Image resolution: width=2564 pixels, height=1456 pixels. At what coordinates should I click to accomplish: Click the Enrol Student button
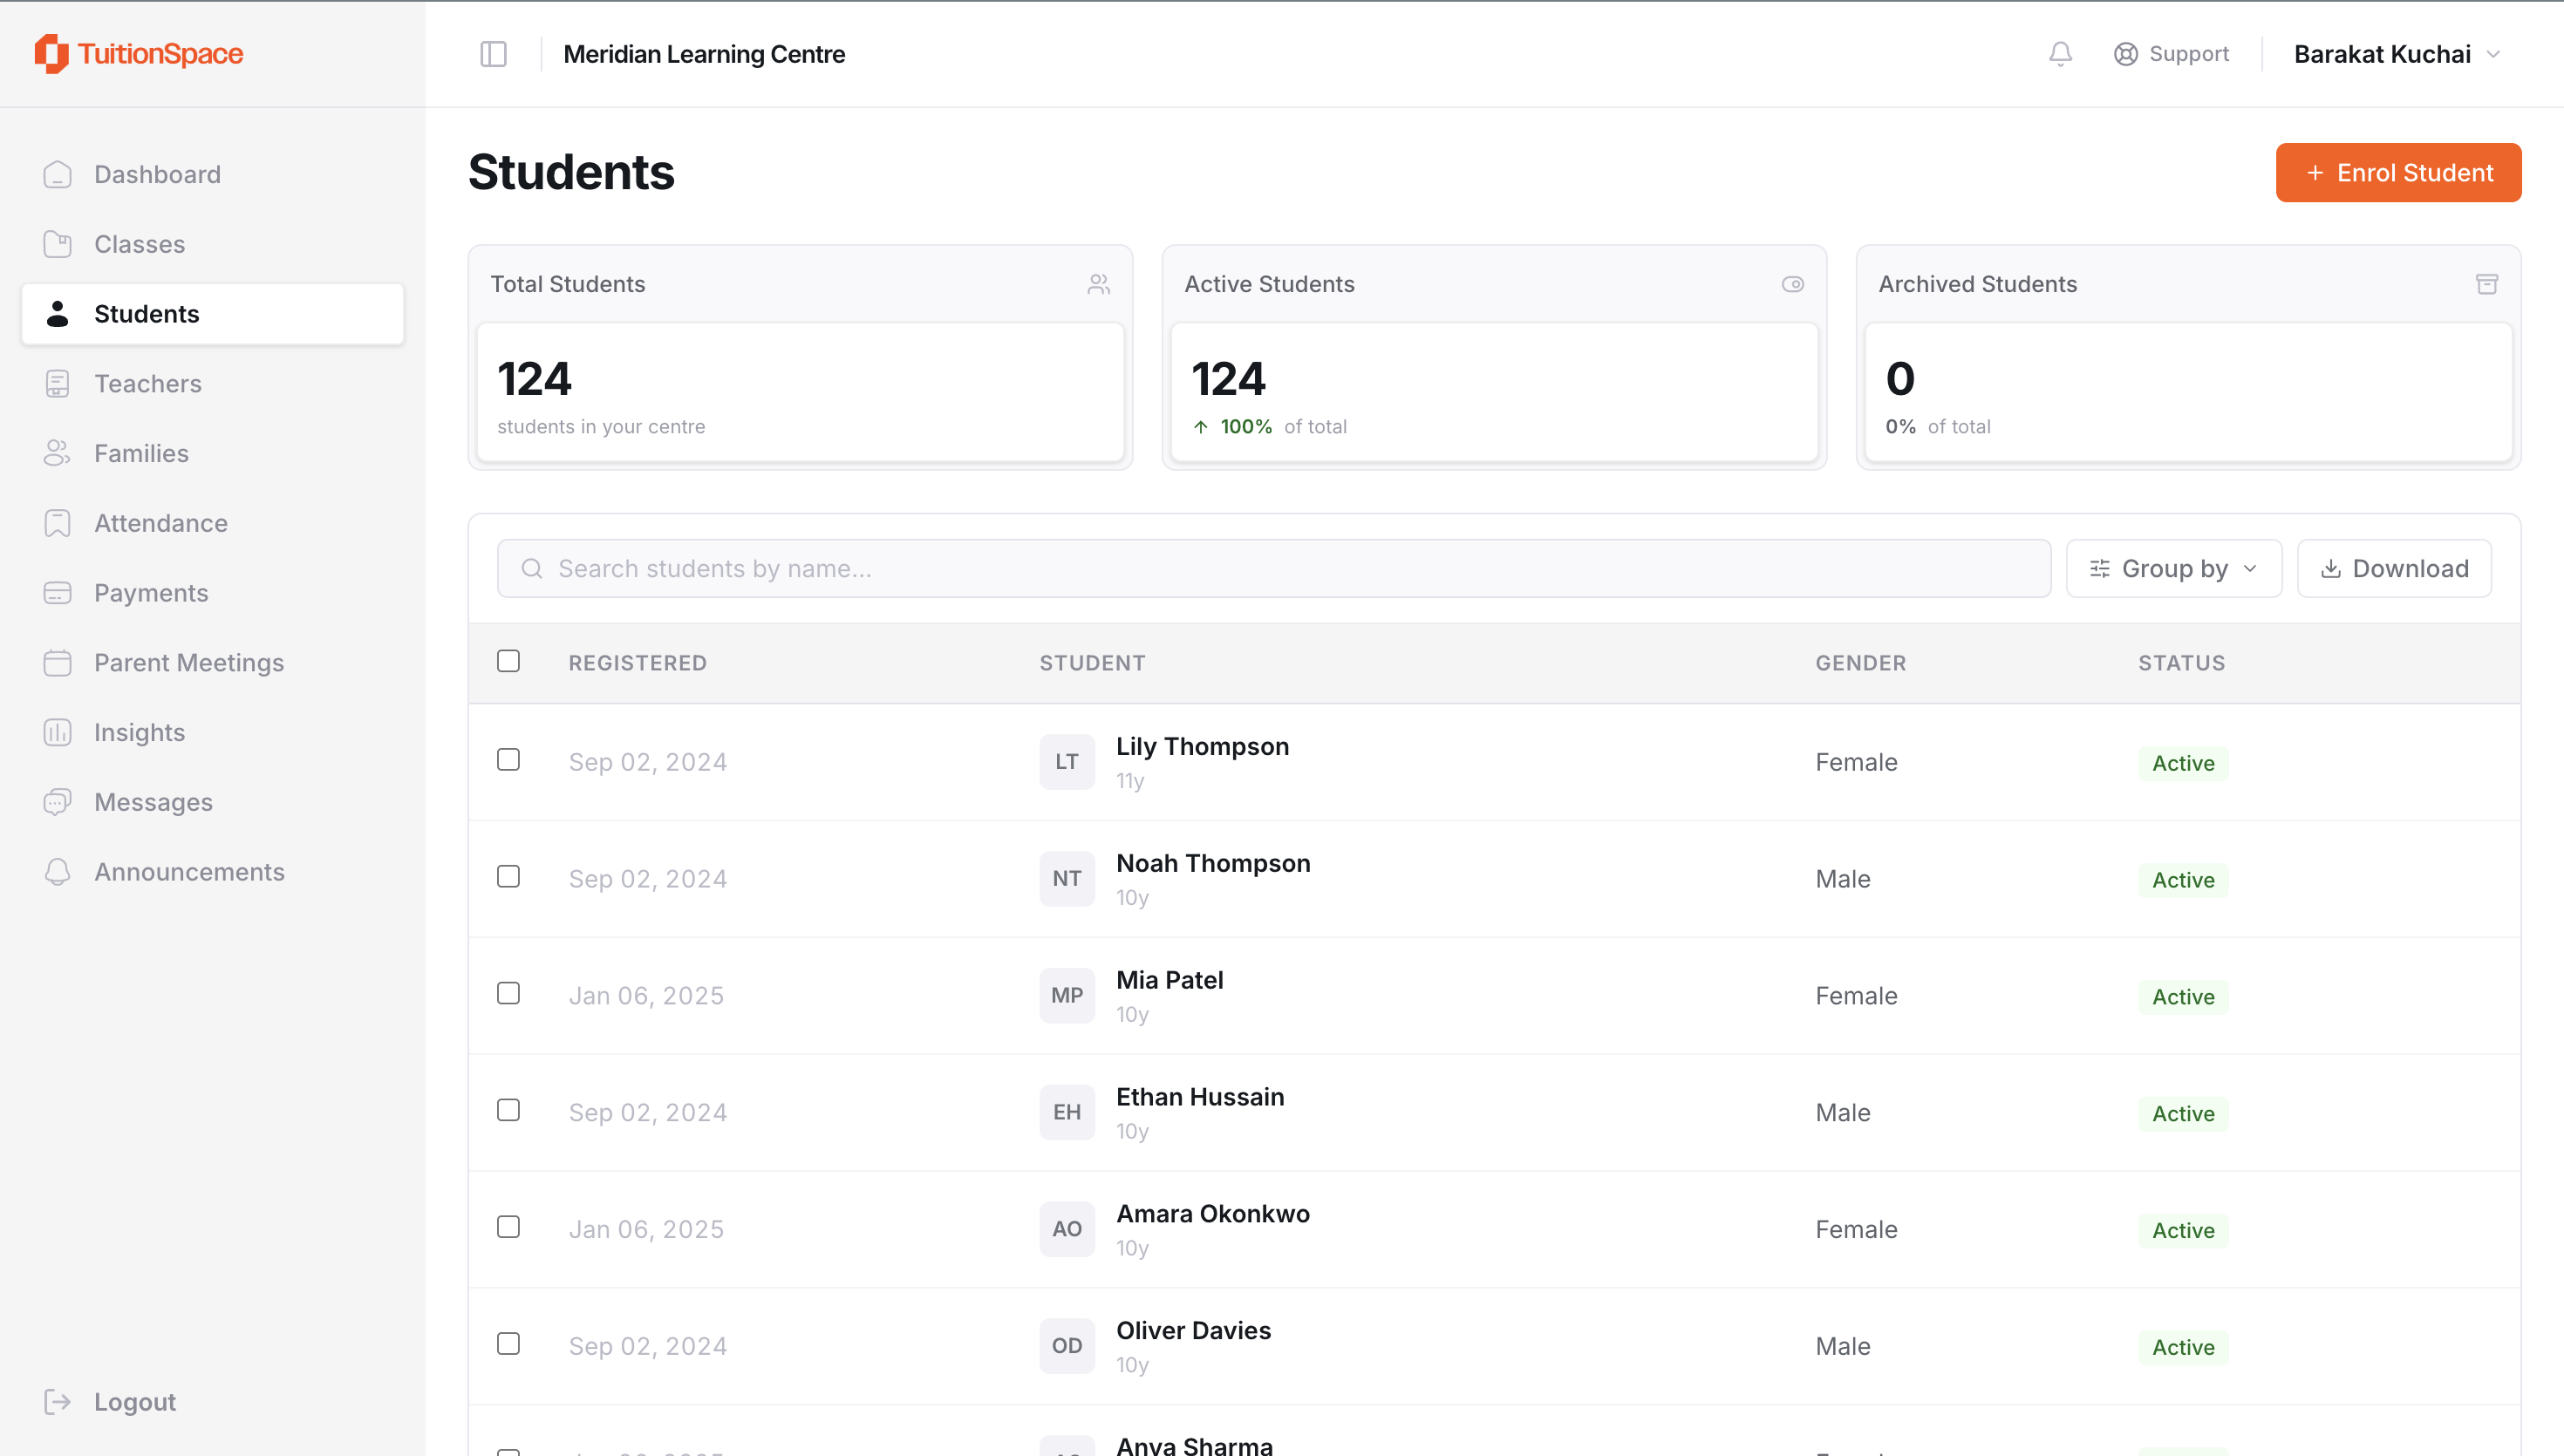2398,173
